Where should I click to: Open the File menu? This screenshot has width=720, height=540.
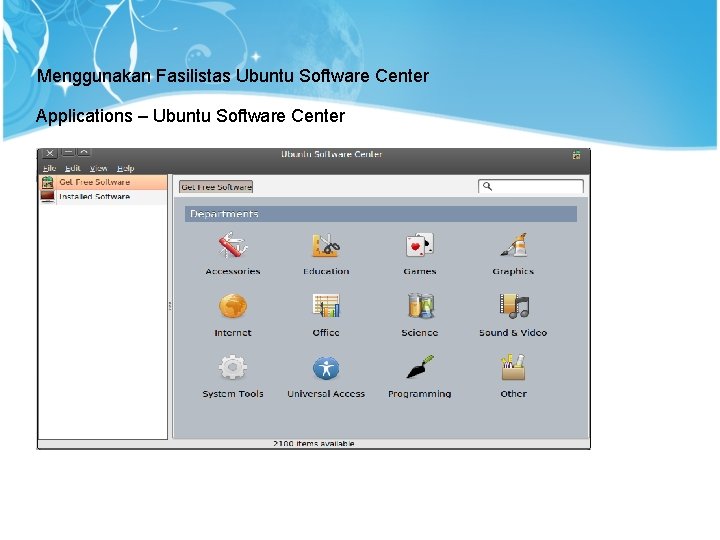pos(49,168)
